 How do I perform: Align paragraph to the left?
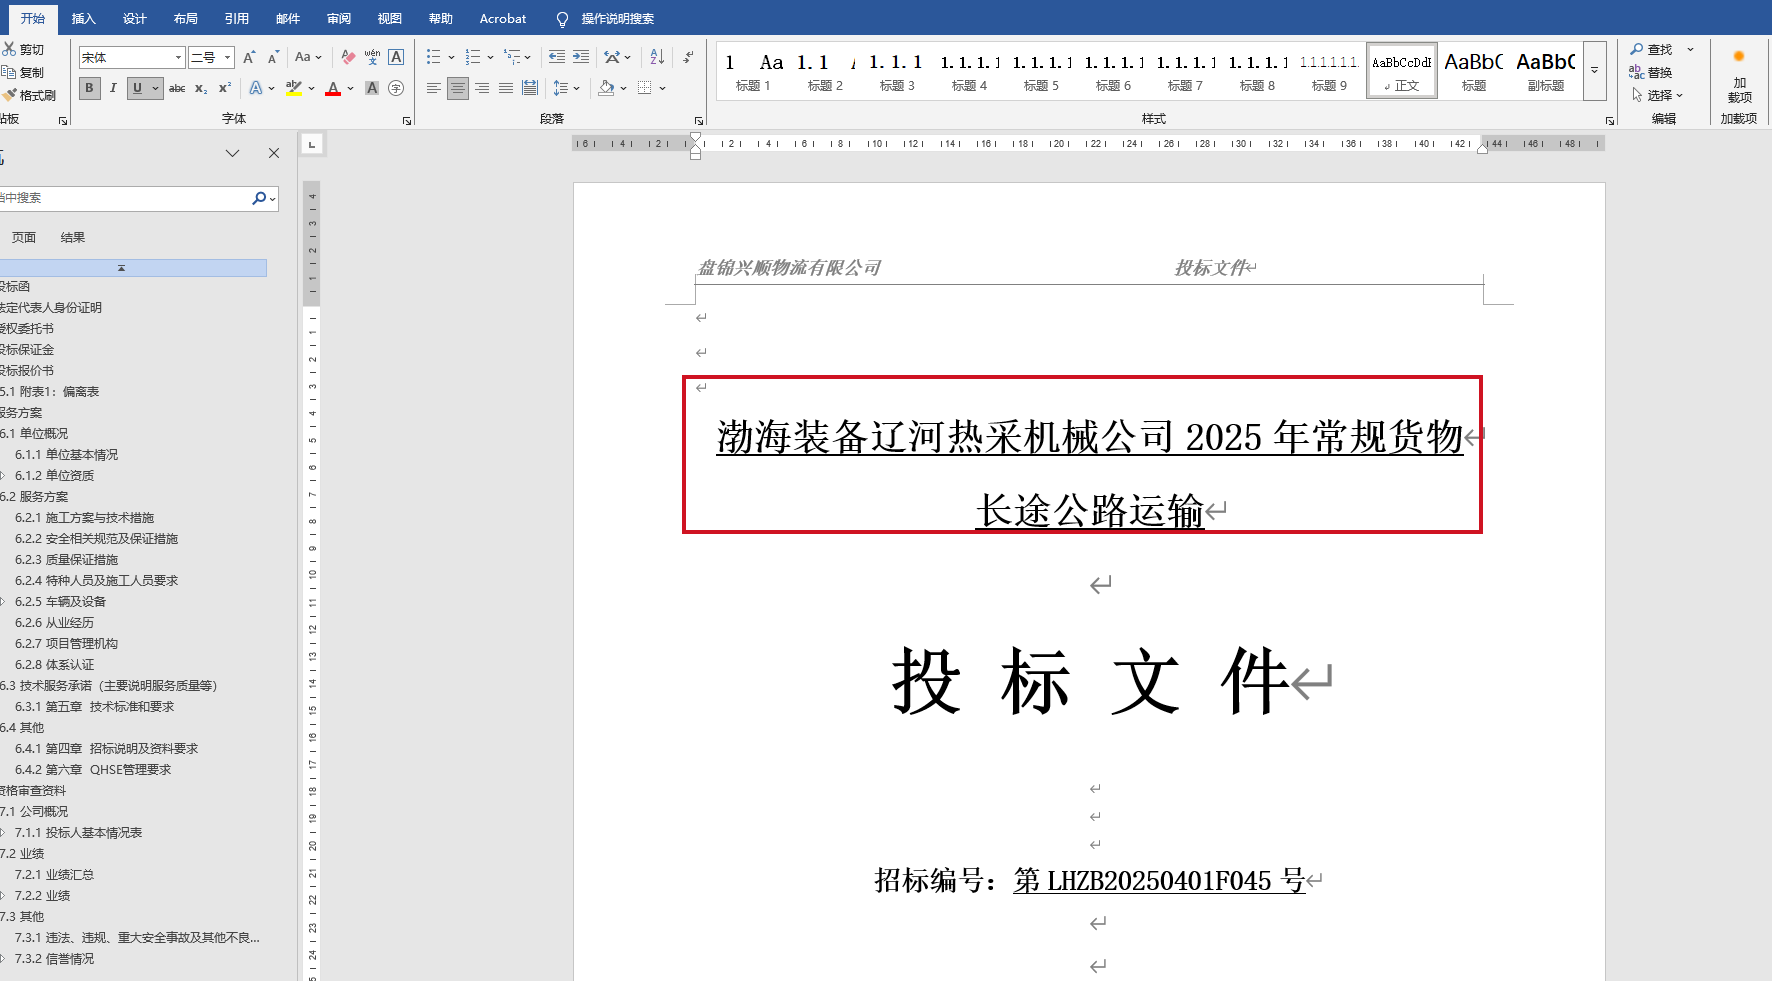434,88
